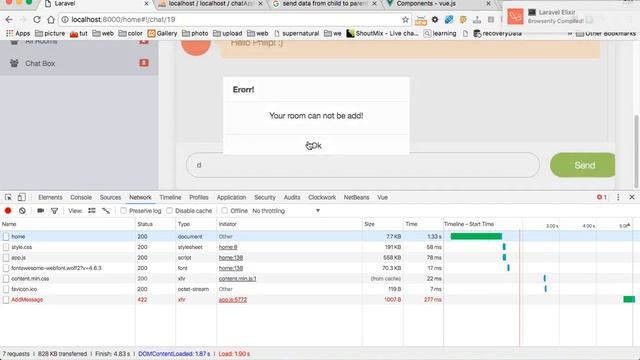Click Ok in the error dialog

coord(316,145)
